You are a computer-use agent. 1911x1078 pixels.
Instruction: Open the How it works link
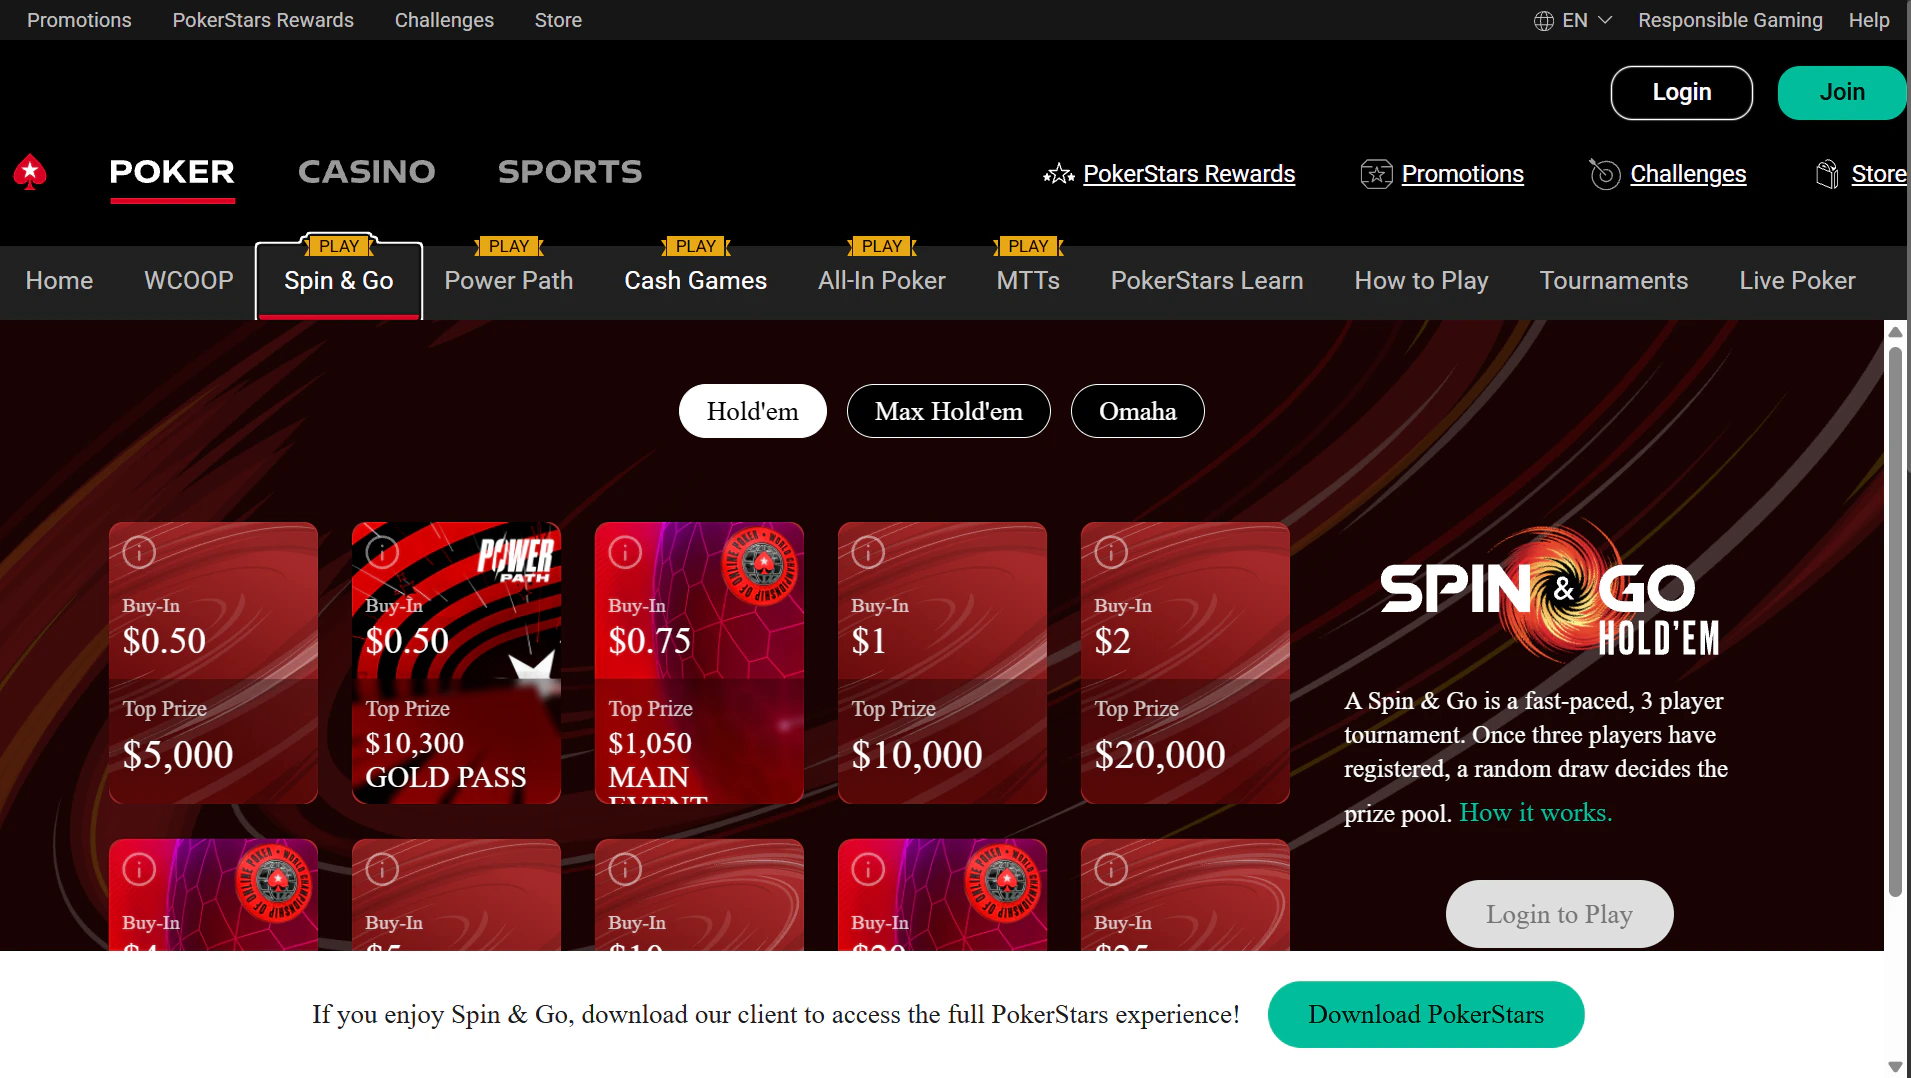click(x=1536, y=813)
